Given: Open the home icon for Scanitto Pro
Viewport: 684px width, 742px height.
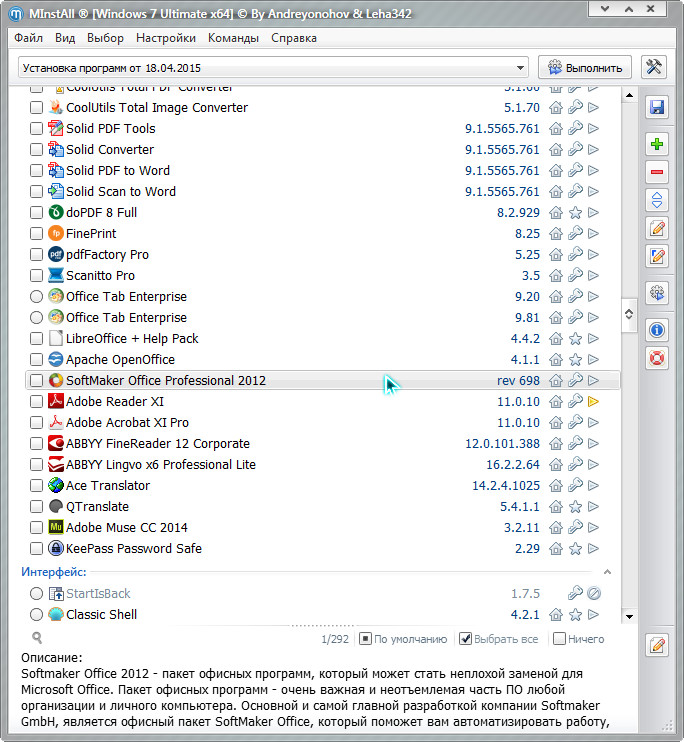Looking at the screenshot, I should tap(556, 275).
